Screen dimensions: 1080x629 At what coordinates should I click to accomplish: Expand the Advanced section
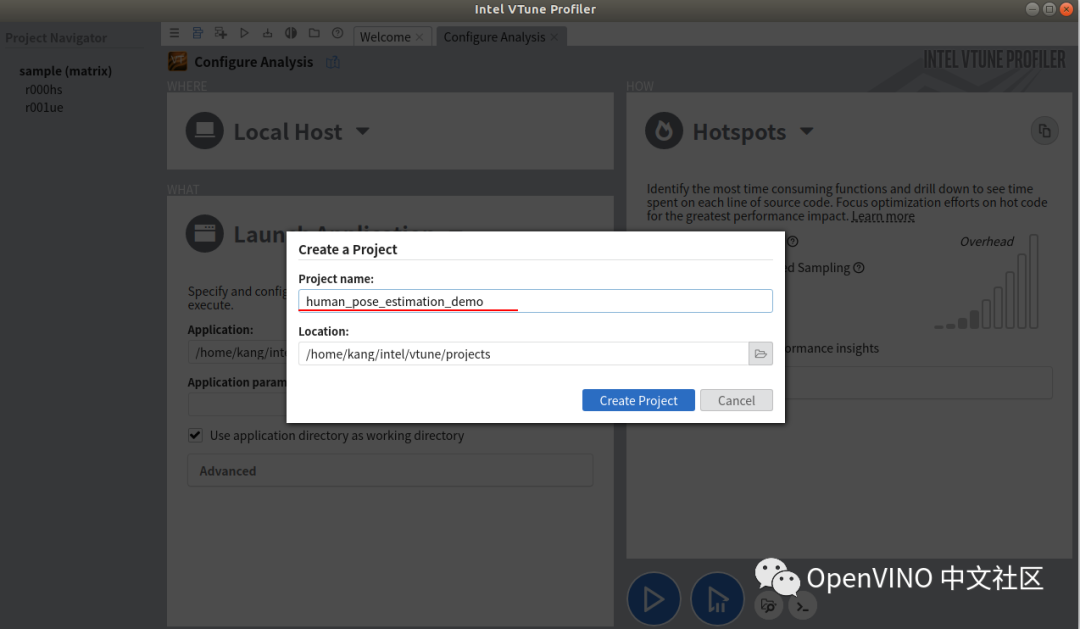[x=390, y=471]
